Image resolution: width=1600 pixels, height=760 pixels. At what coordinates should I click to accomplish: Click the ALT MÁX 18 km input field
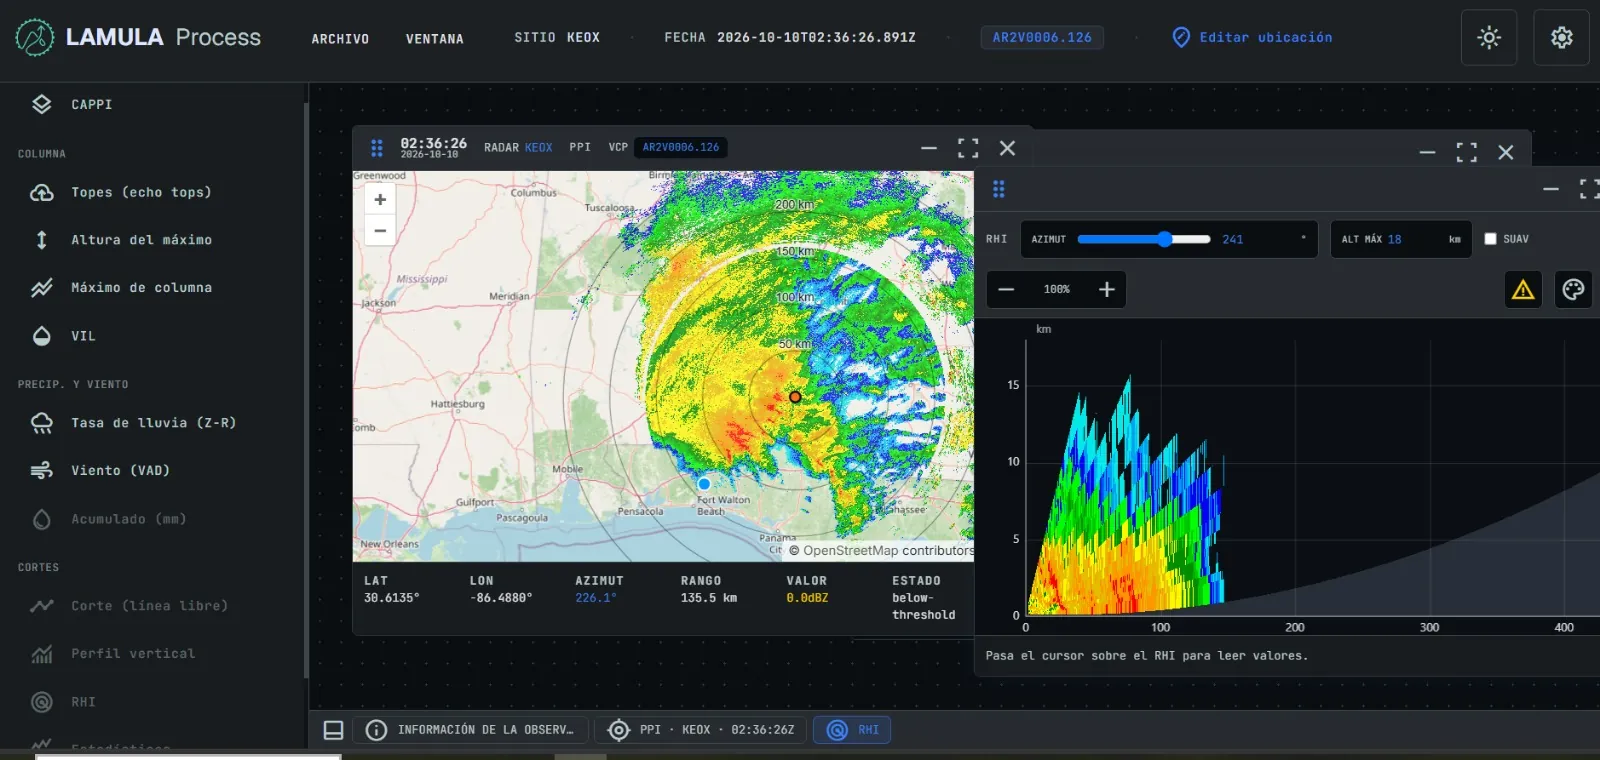click(1400, 239)
